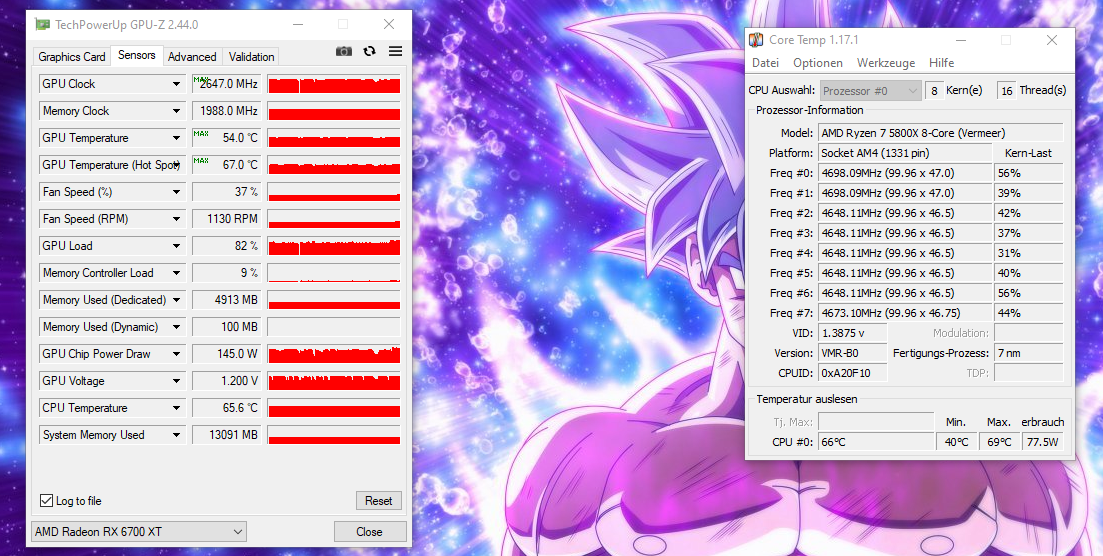
Task: Open the Memory Used (Dedicated) dropdown
Action: pyautogui.click(x=177, y=300)
